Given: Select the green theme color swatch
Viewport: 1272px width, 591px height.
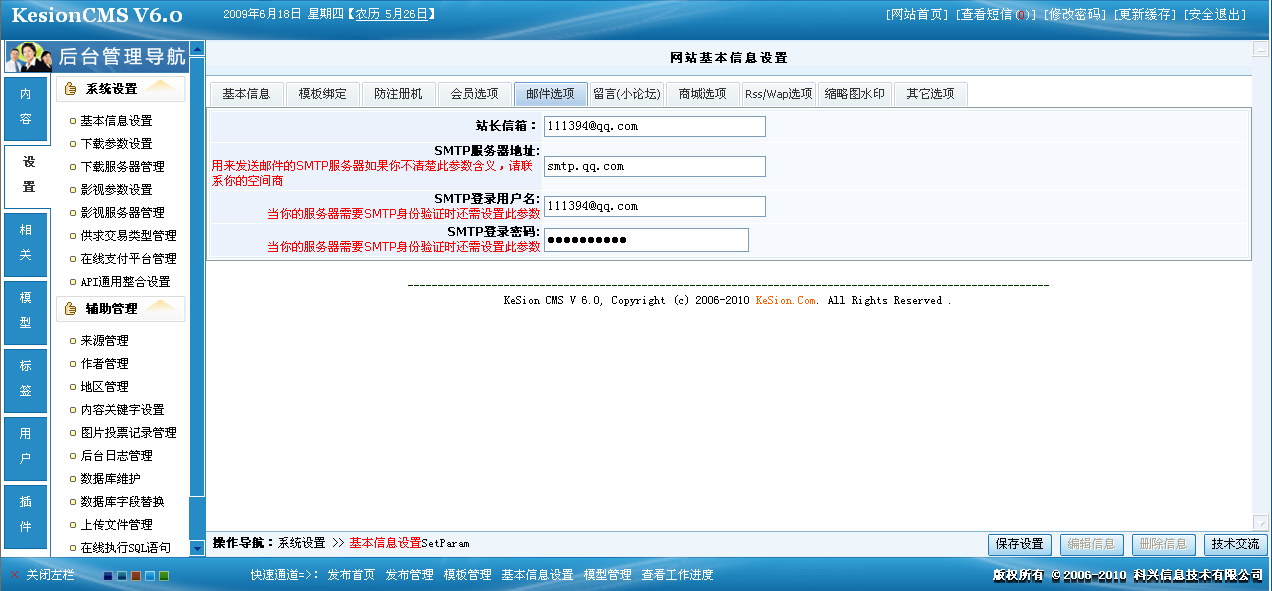Looking at the screenshot, I should 163,577.
